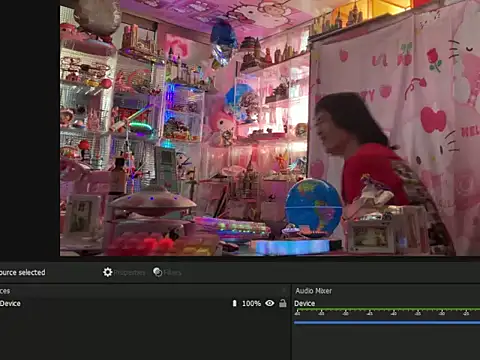Adjust the blue Device volume slider

[387, 322]
